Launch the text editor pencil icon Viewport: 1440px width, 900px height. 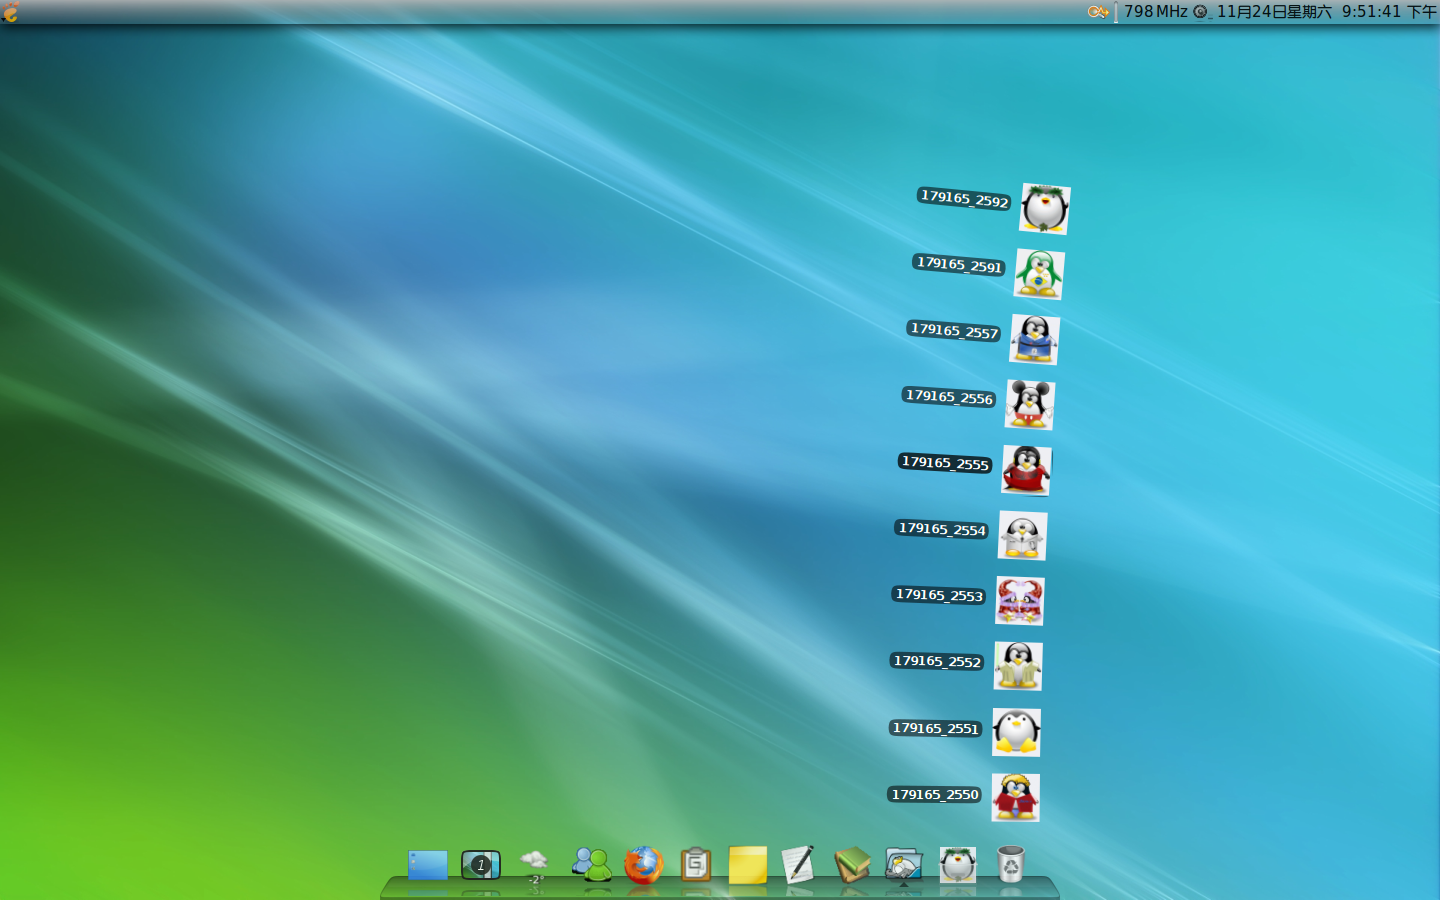798,865
